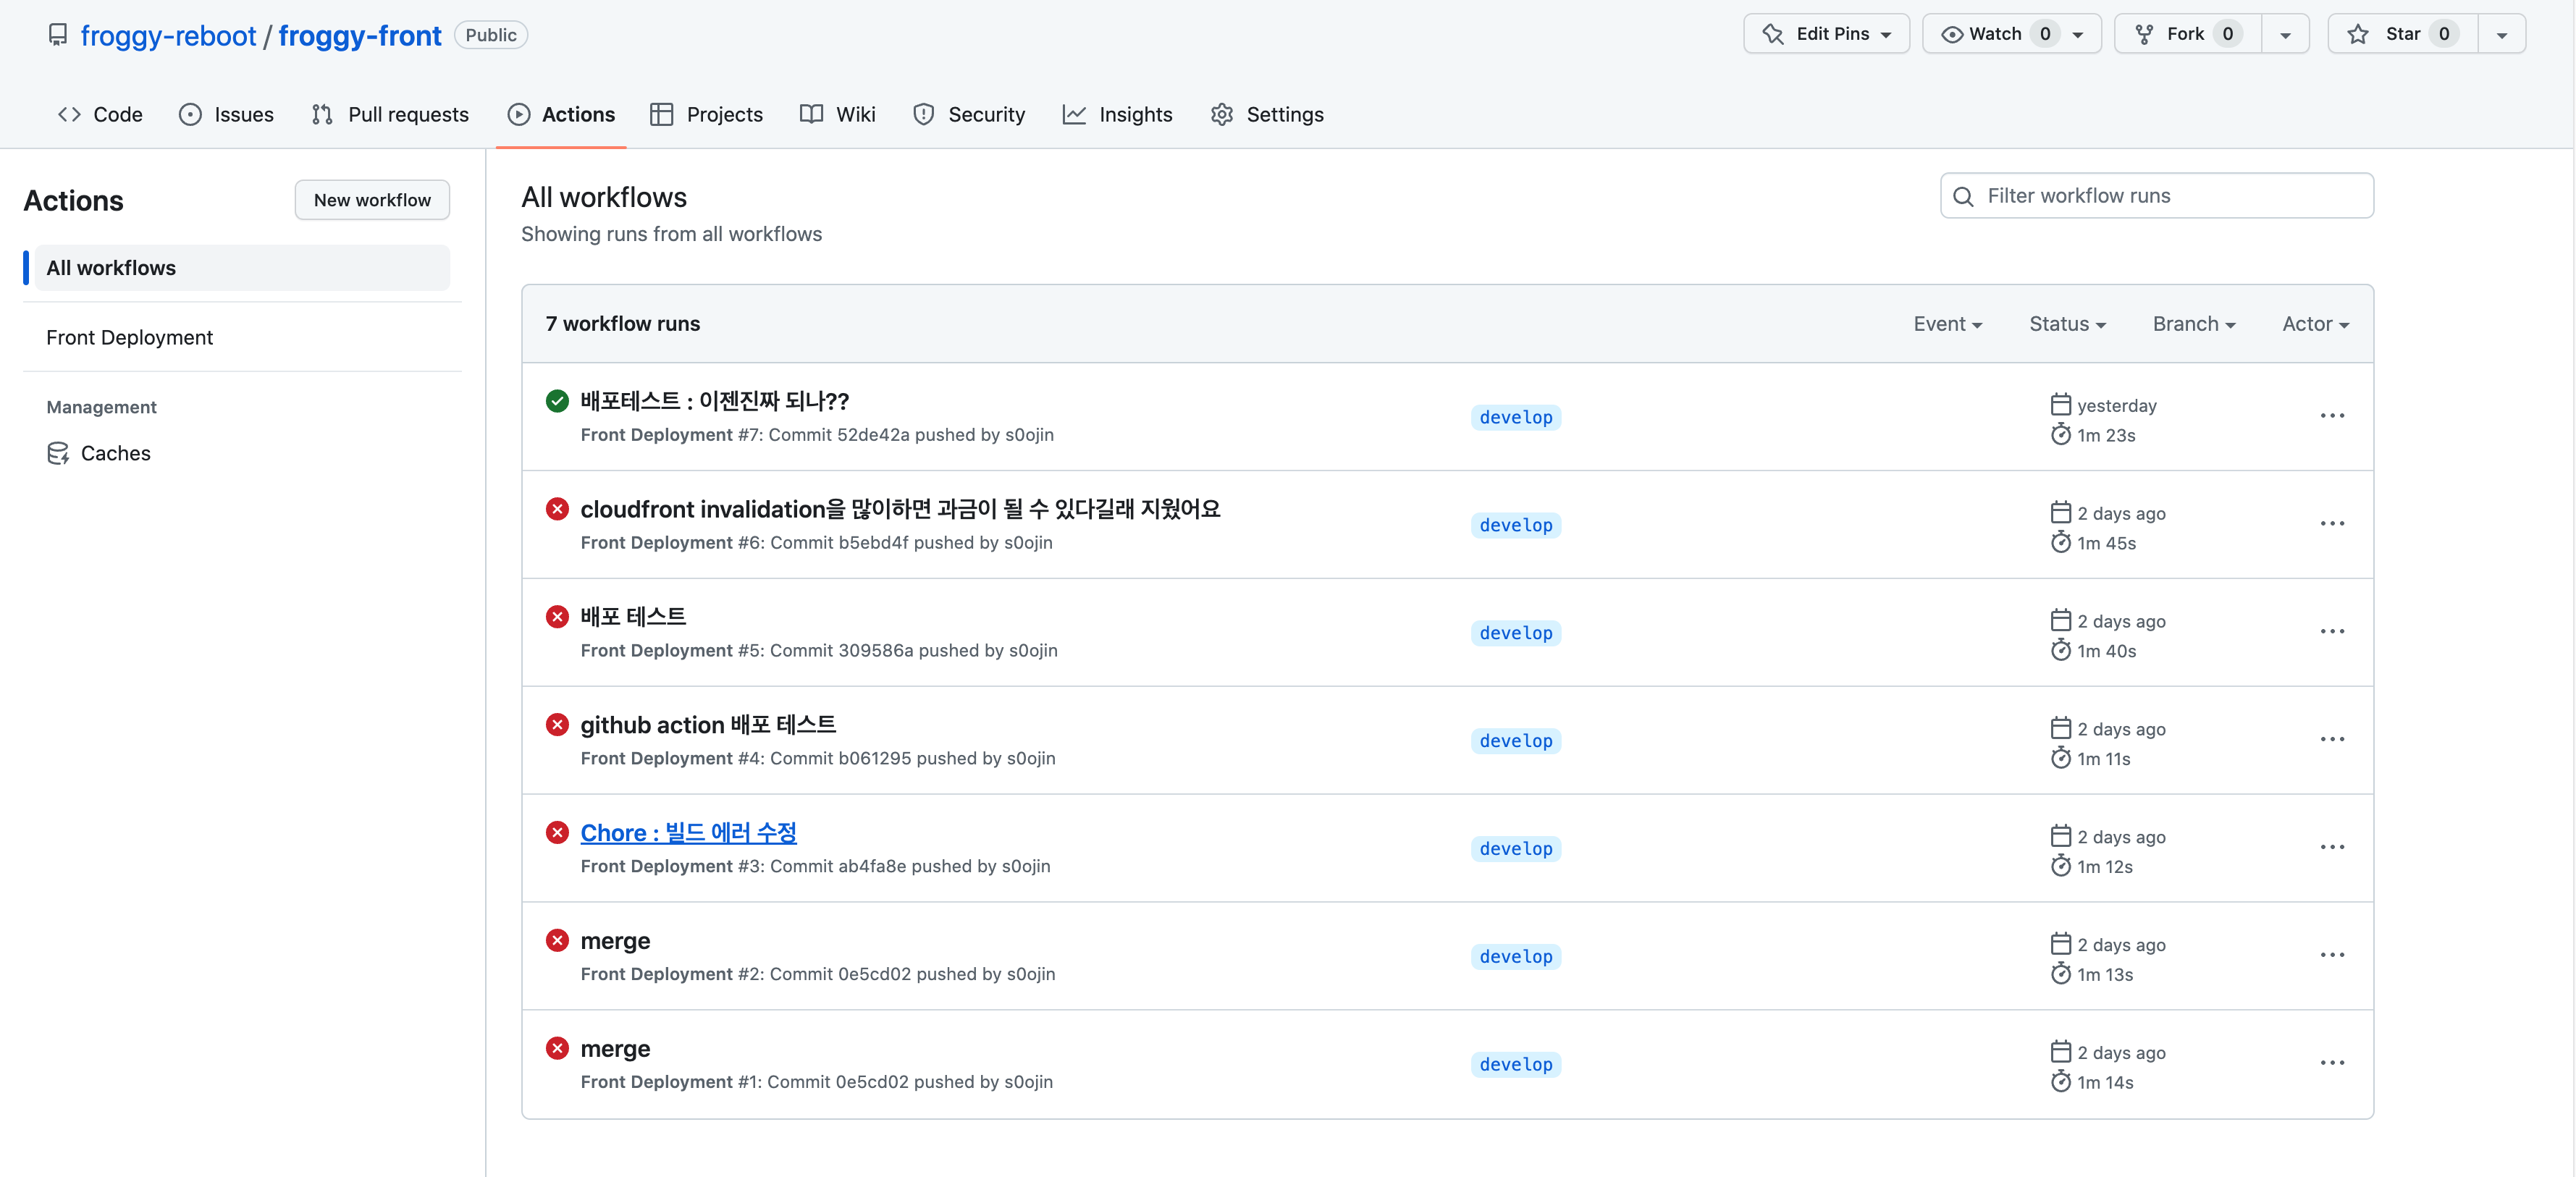Select Front Deployment workflow in the sidebar
This screenshot has height=1177, width=2576.
130,337
